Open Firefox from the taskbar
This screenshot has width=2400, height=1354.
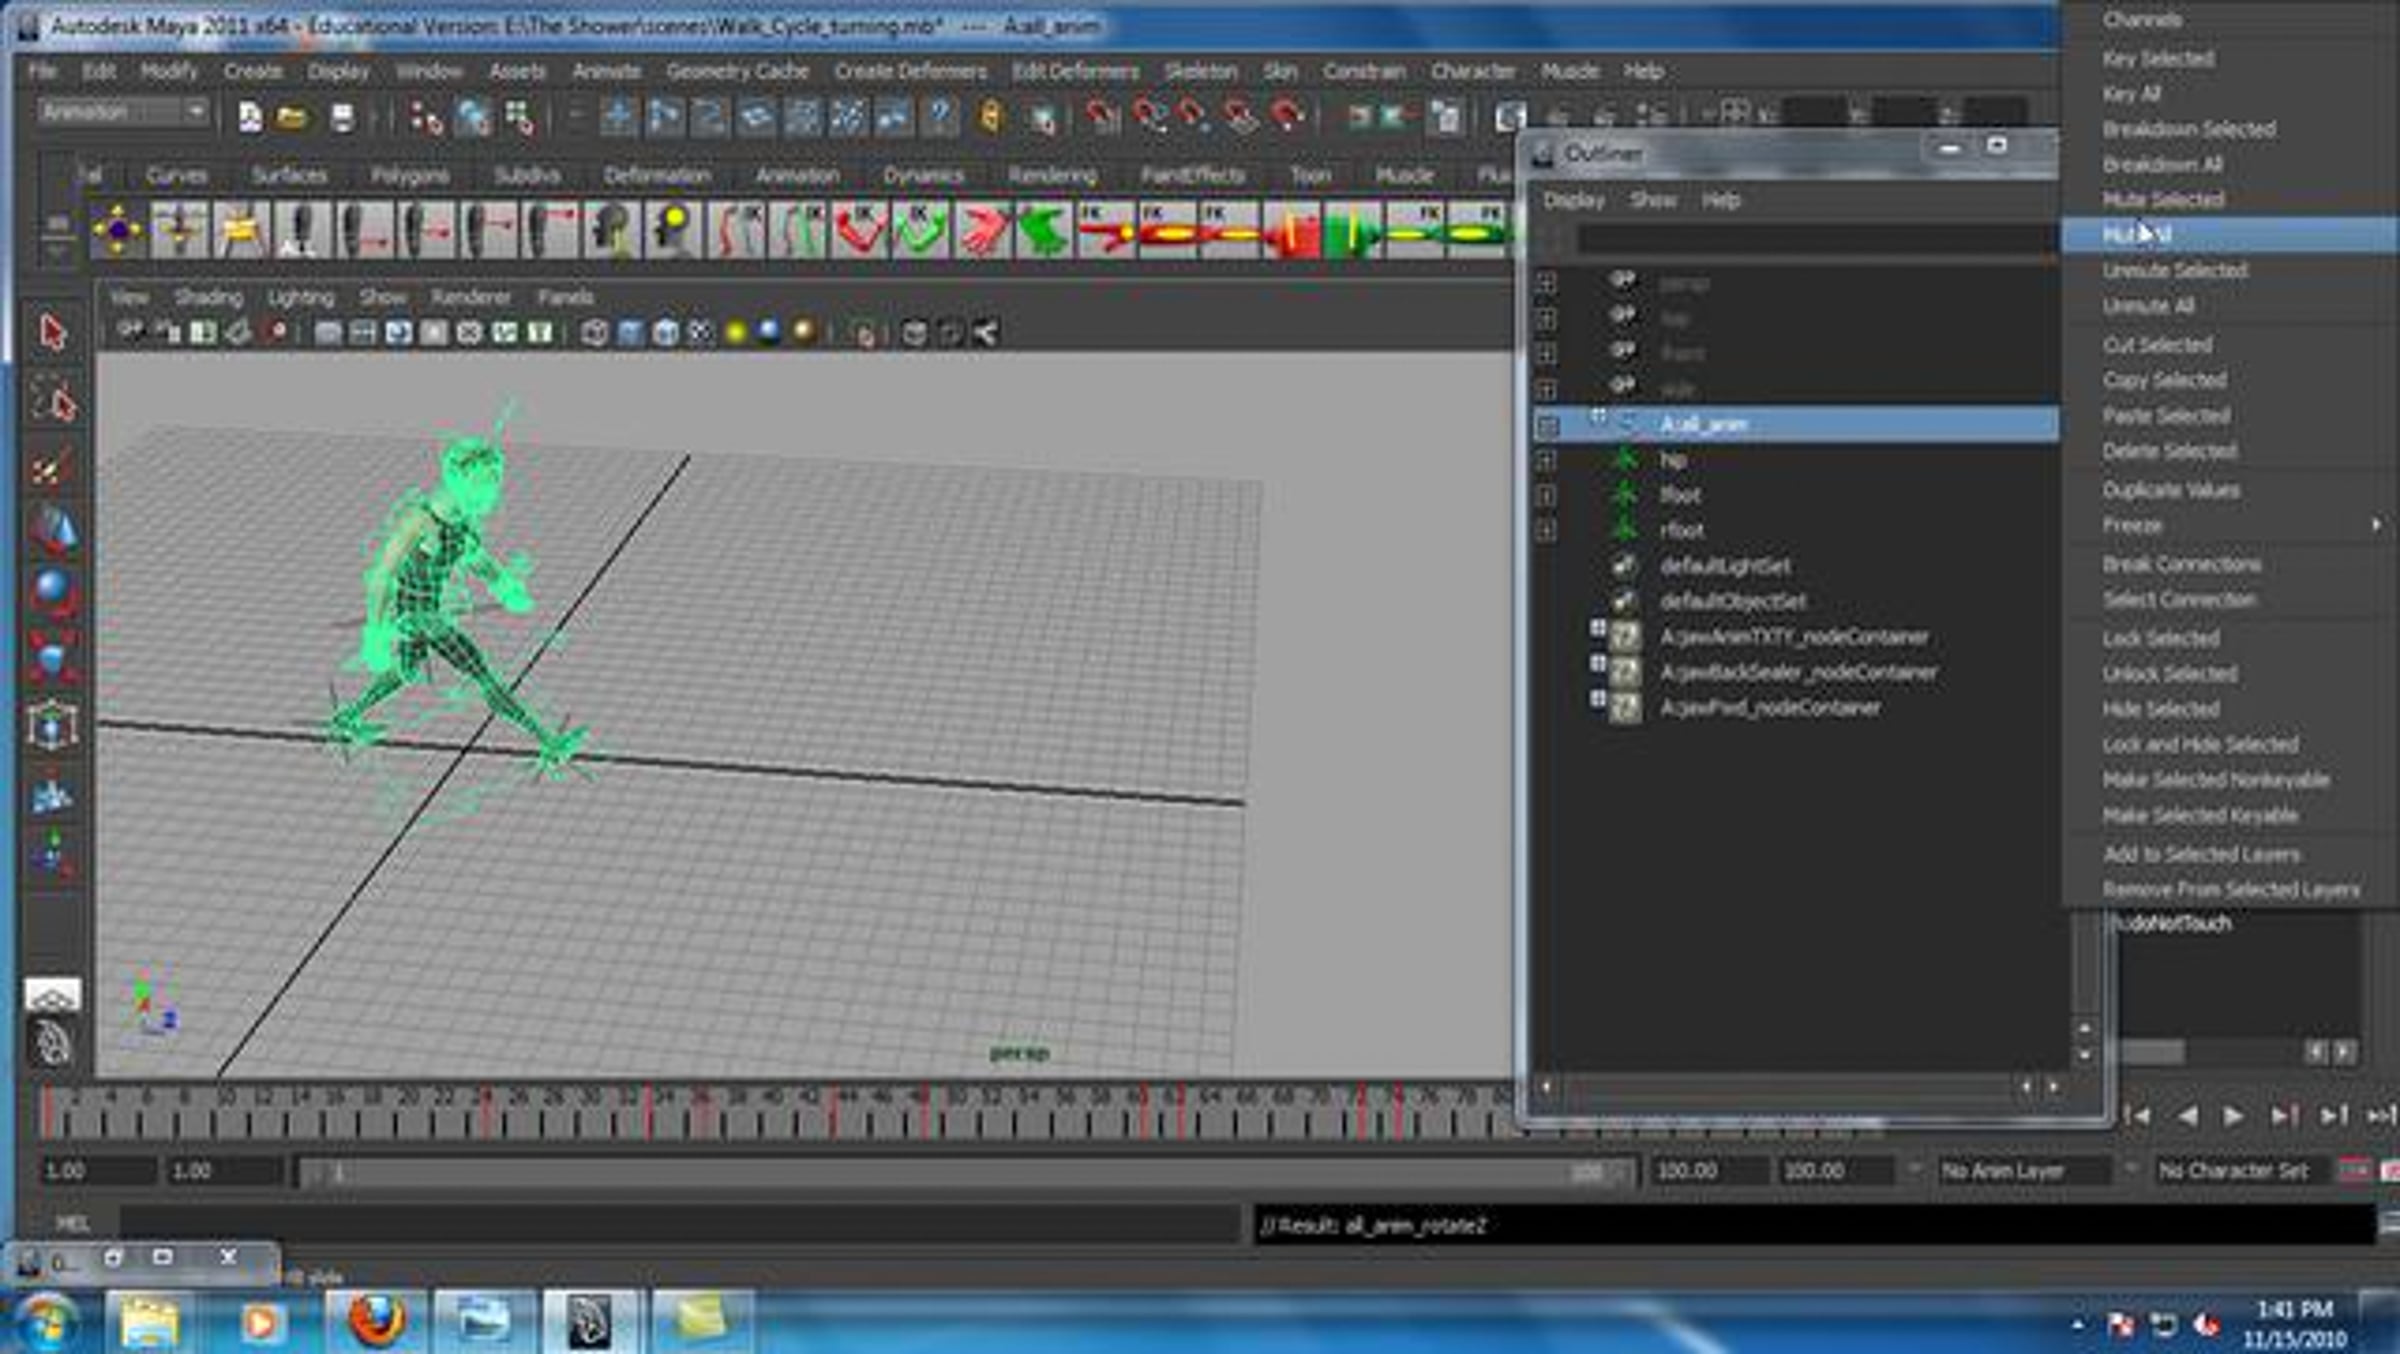[377, 1322]
